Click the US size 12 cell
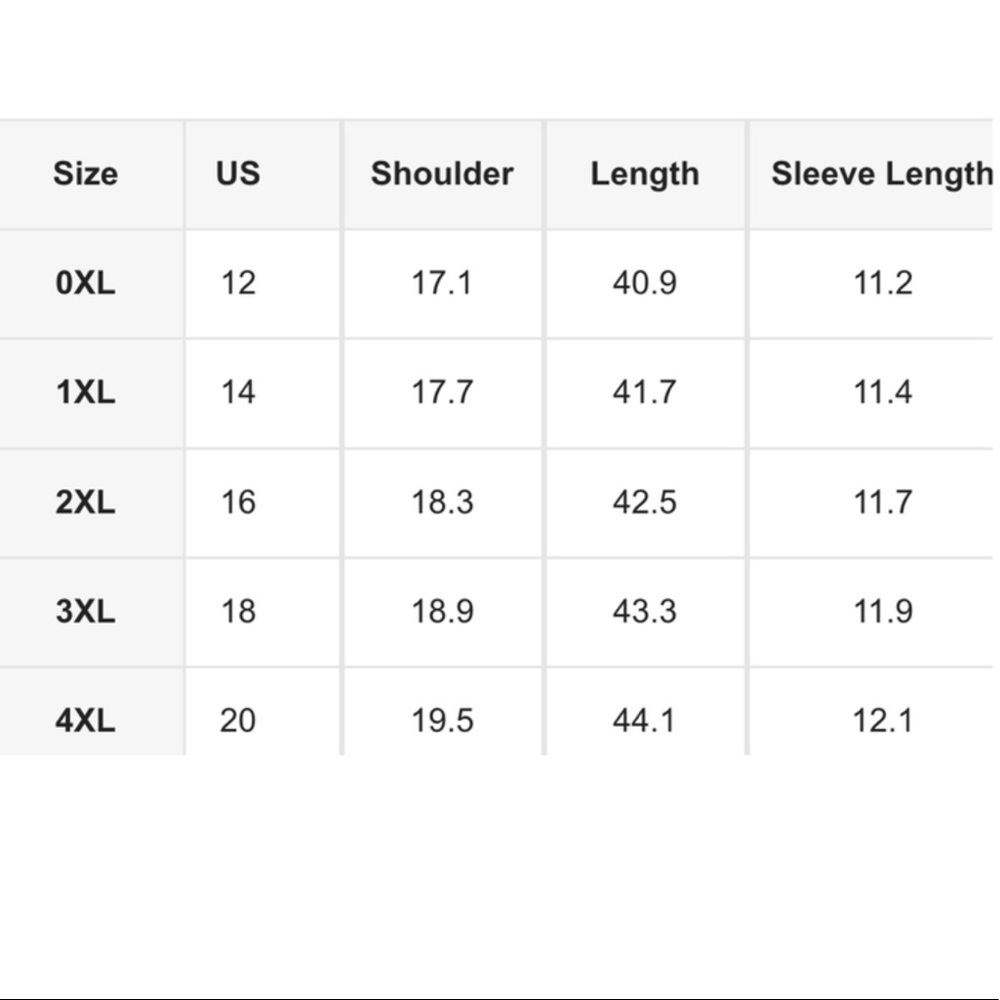The image size is (1000, 1000). click(x=238, y=283)
